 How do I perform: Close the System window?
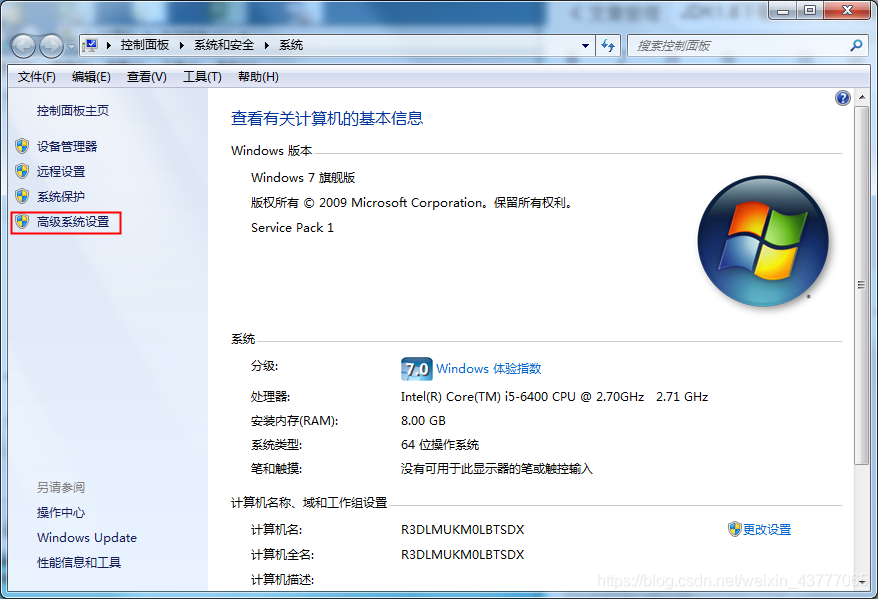(x=848, y=10)
